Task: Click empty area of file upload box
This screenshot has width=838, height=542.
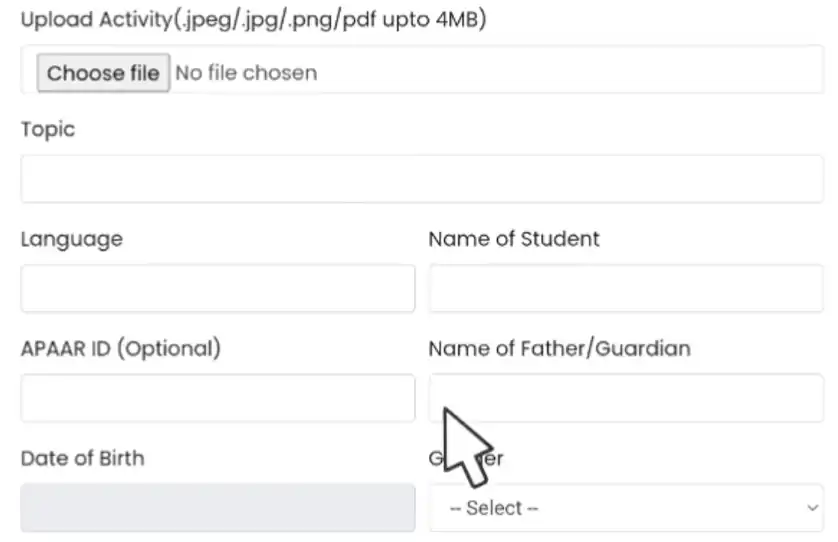Action: pos(567,70)
